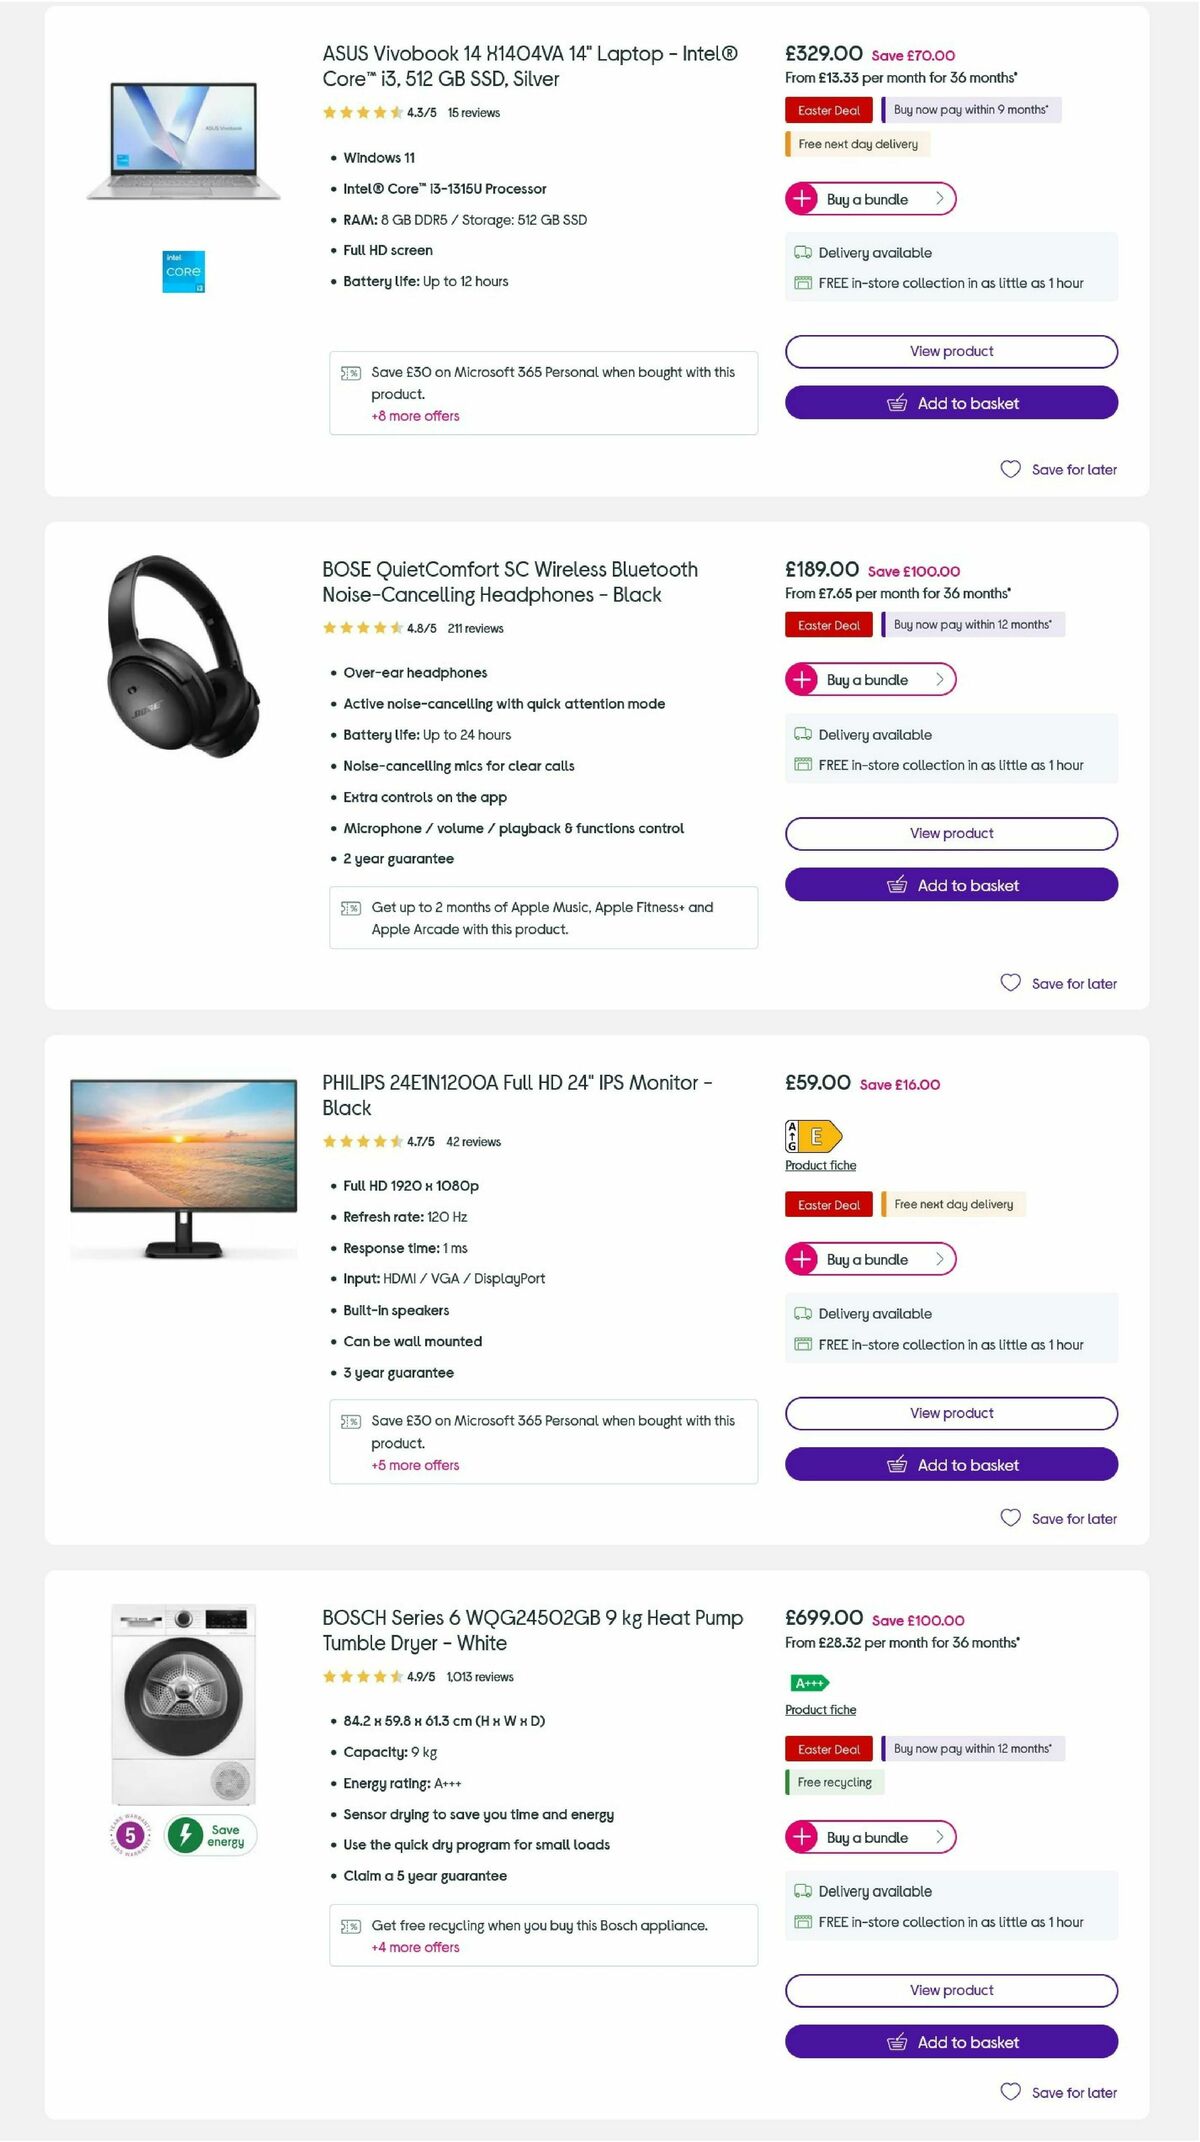Click the basket icon on the laptop's Add to basket
This screenshot has height=2142, width=1200.
tap(898, 403)
